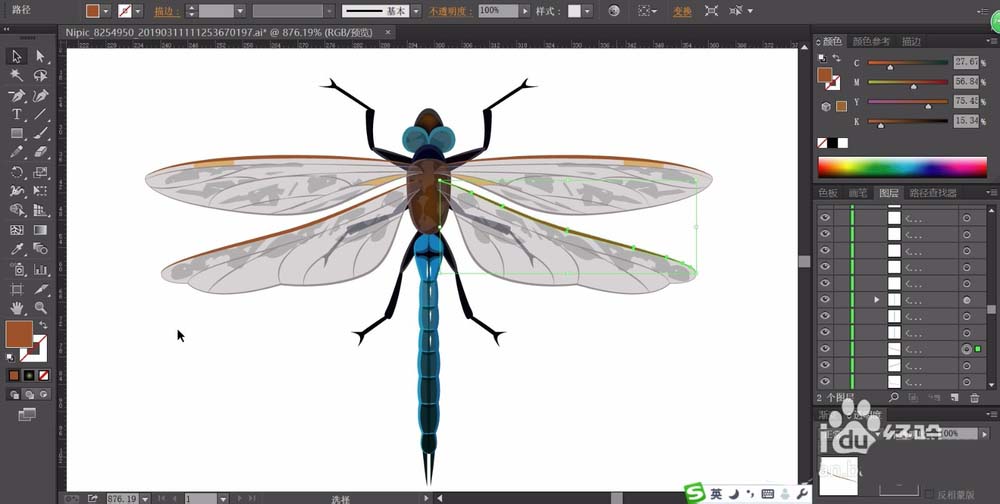This screenshot has width=1000, height=504.
Task: Select the Type tool
Action: pyautogui.click(x=17, y=115)
